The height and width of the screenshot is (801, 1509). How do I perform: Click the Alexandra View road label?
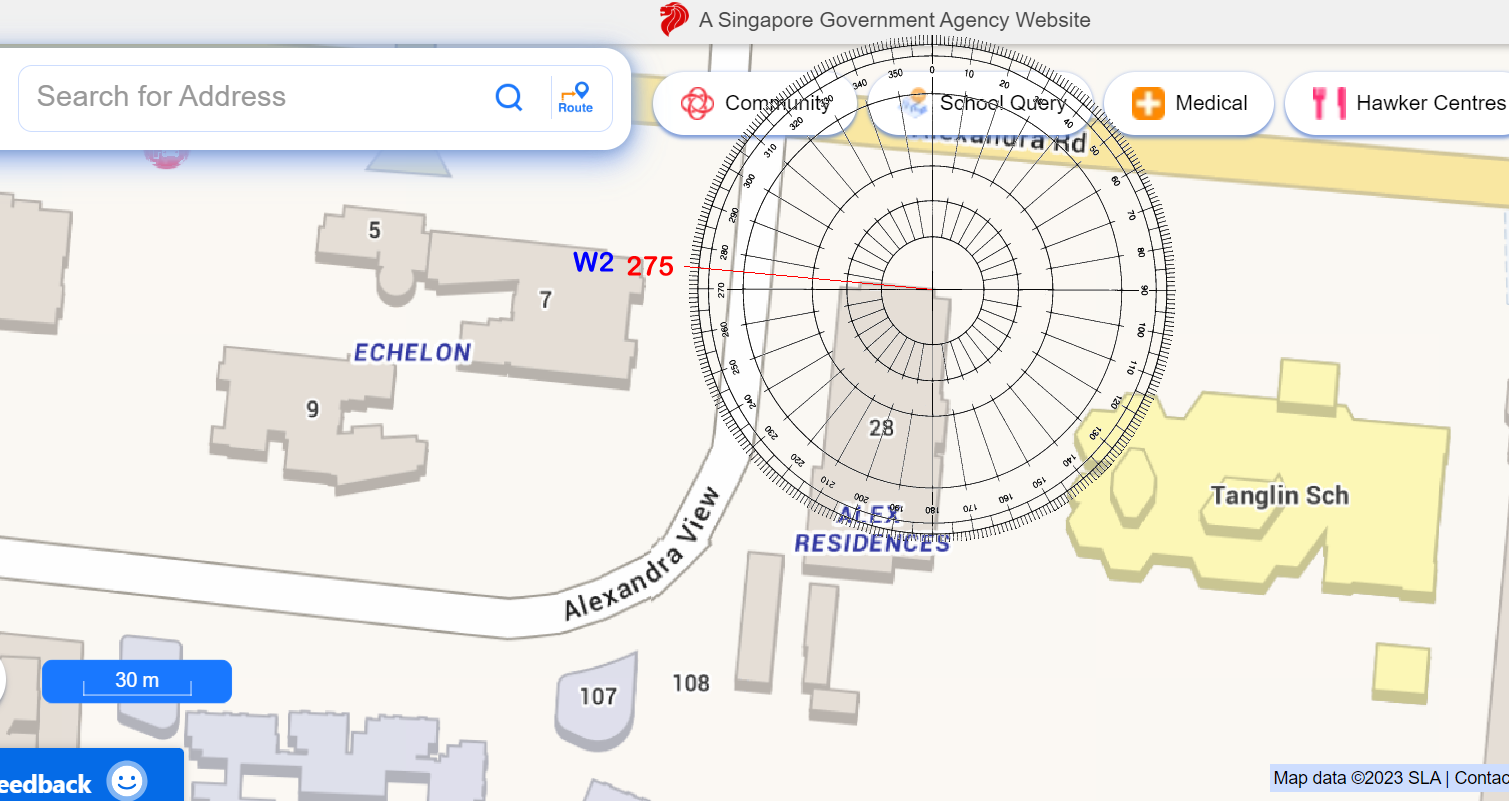[x=642, y=553]
